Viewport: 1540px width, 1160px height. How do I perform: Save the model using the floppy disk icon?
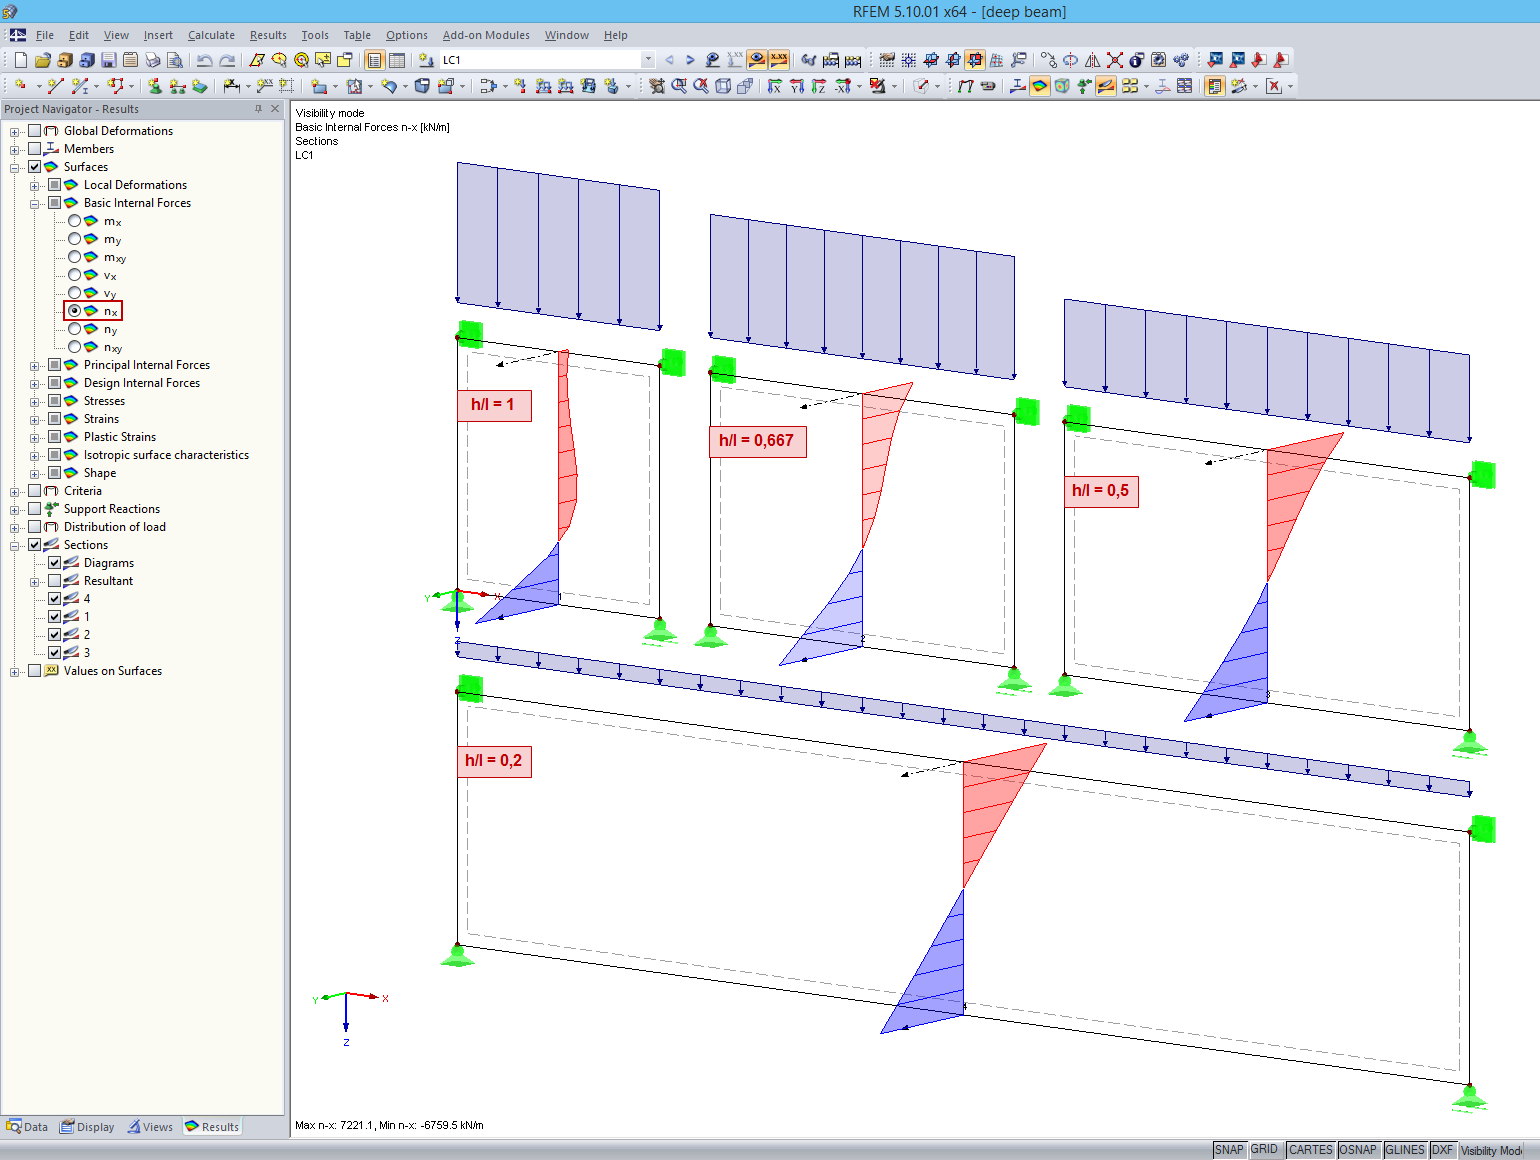click(x=109, y=60)
